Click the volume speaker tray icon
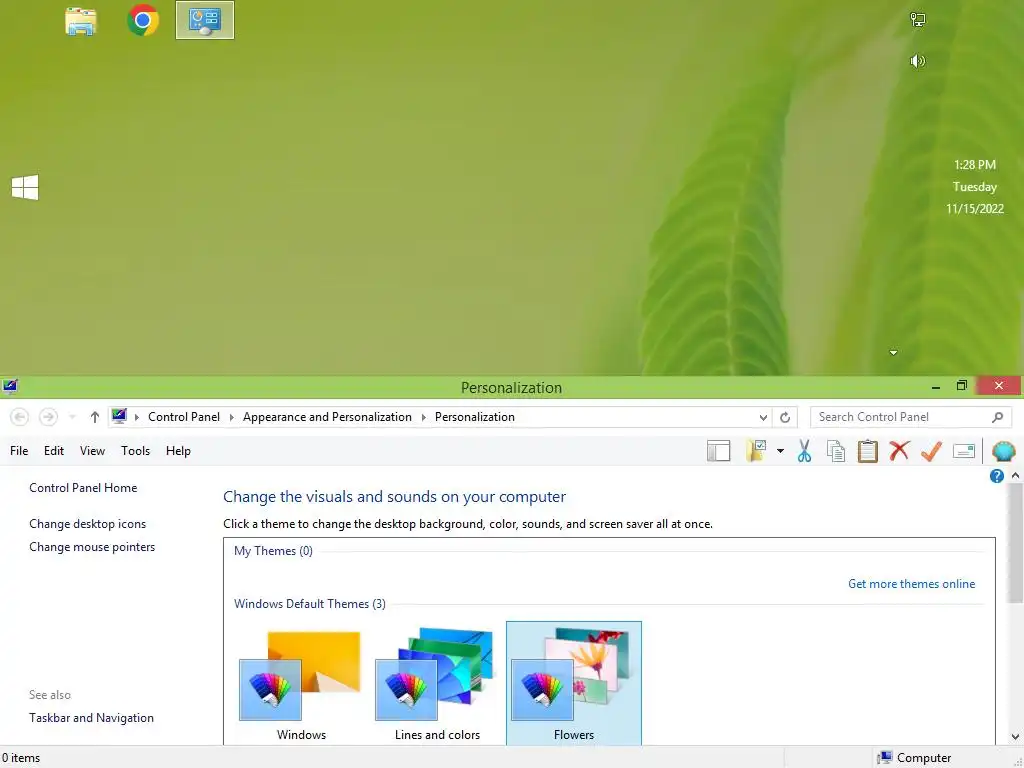Screen dimensions: 1024x768 [918, 61]
